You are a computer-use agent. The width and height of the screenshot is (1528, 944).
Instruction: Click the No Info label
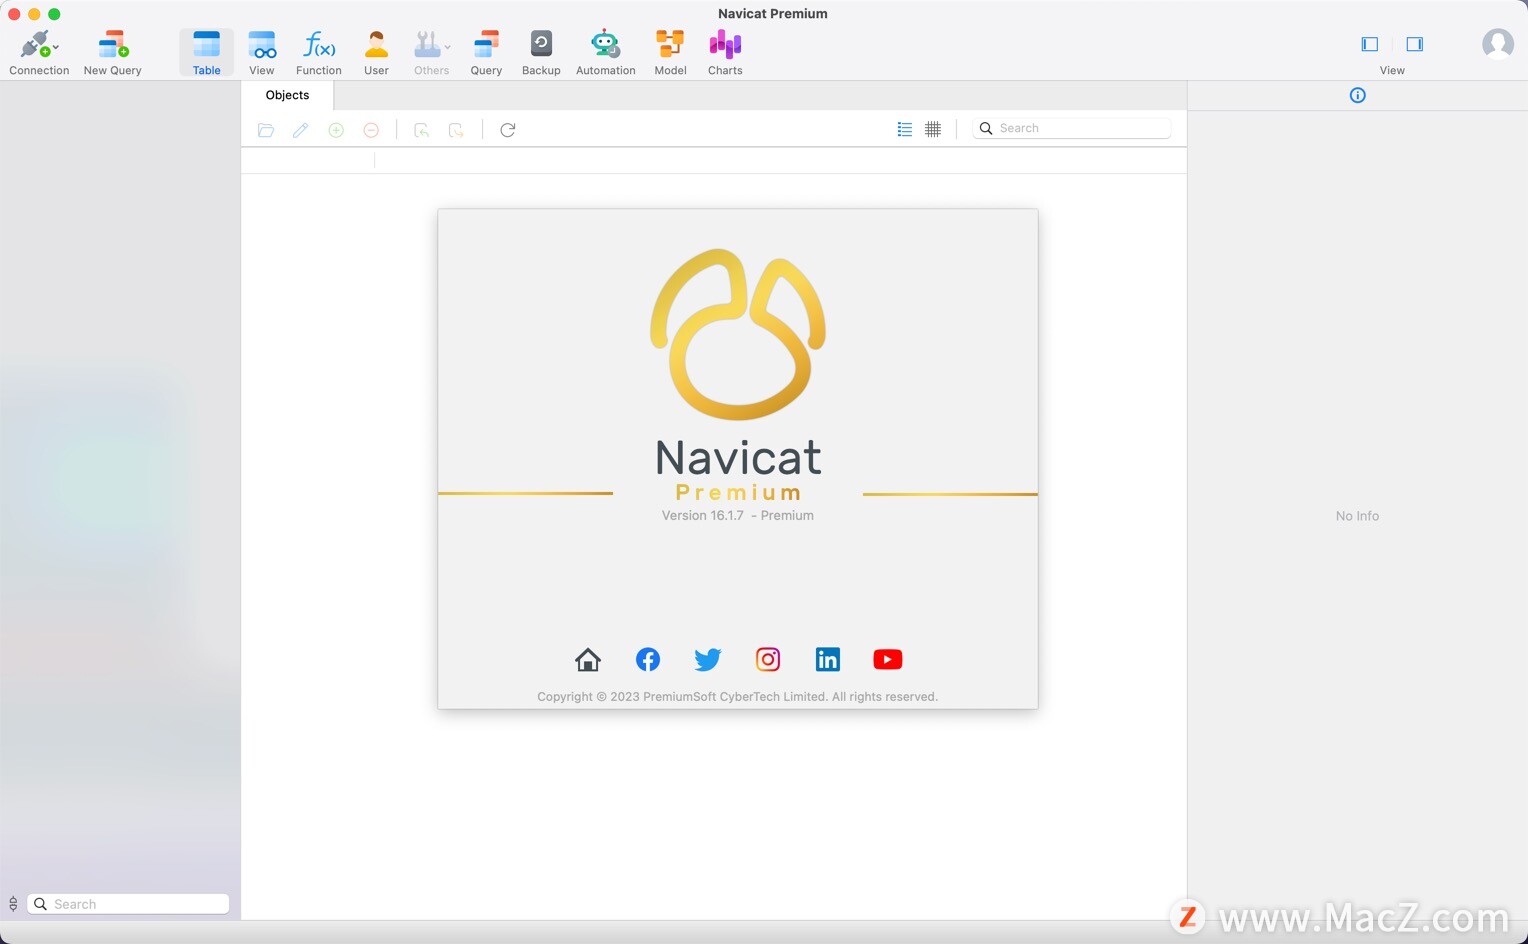coord(1357,516)
